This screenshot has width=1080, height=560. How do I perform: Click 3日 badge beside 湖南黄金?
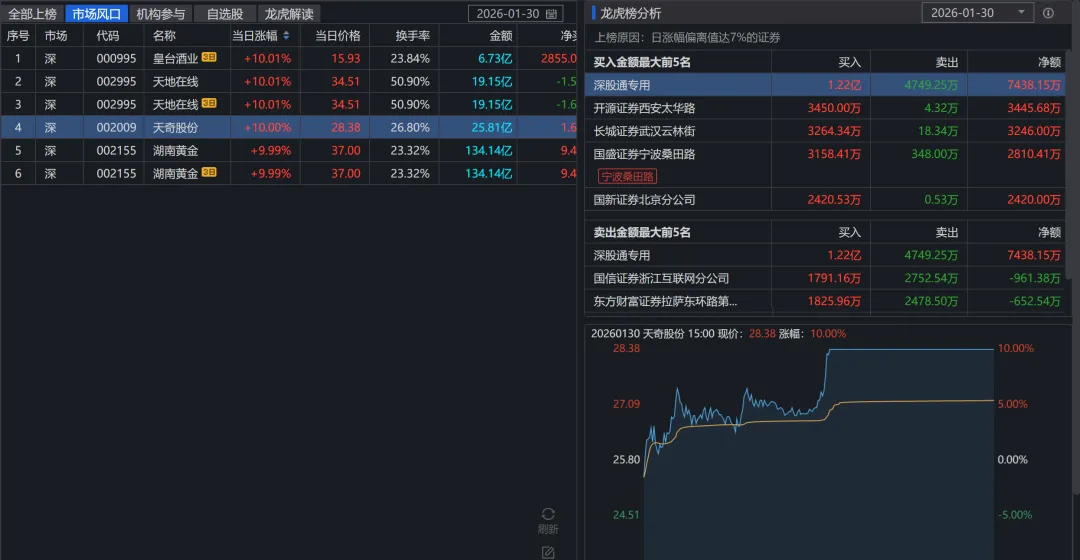pos(209,173)
